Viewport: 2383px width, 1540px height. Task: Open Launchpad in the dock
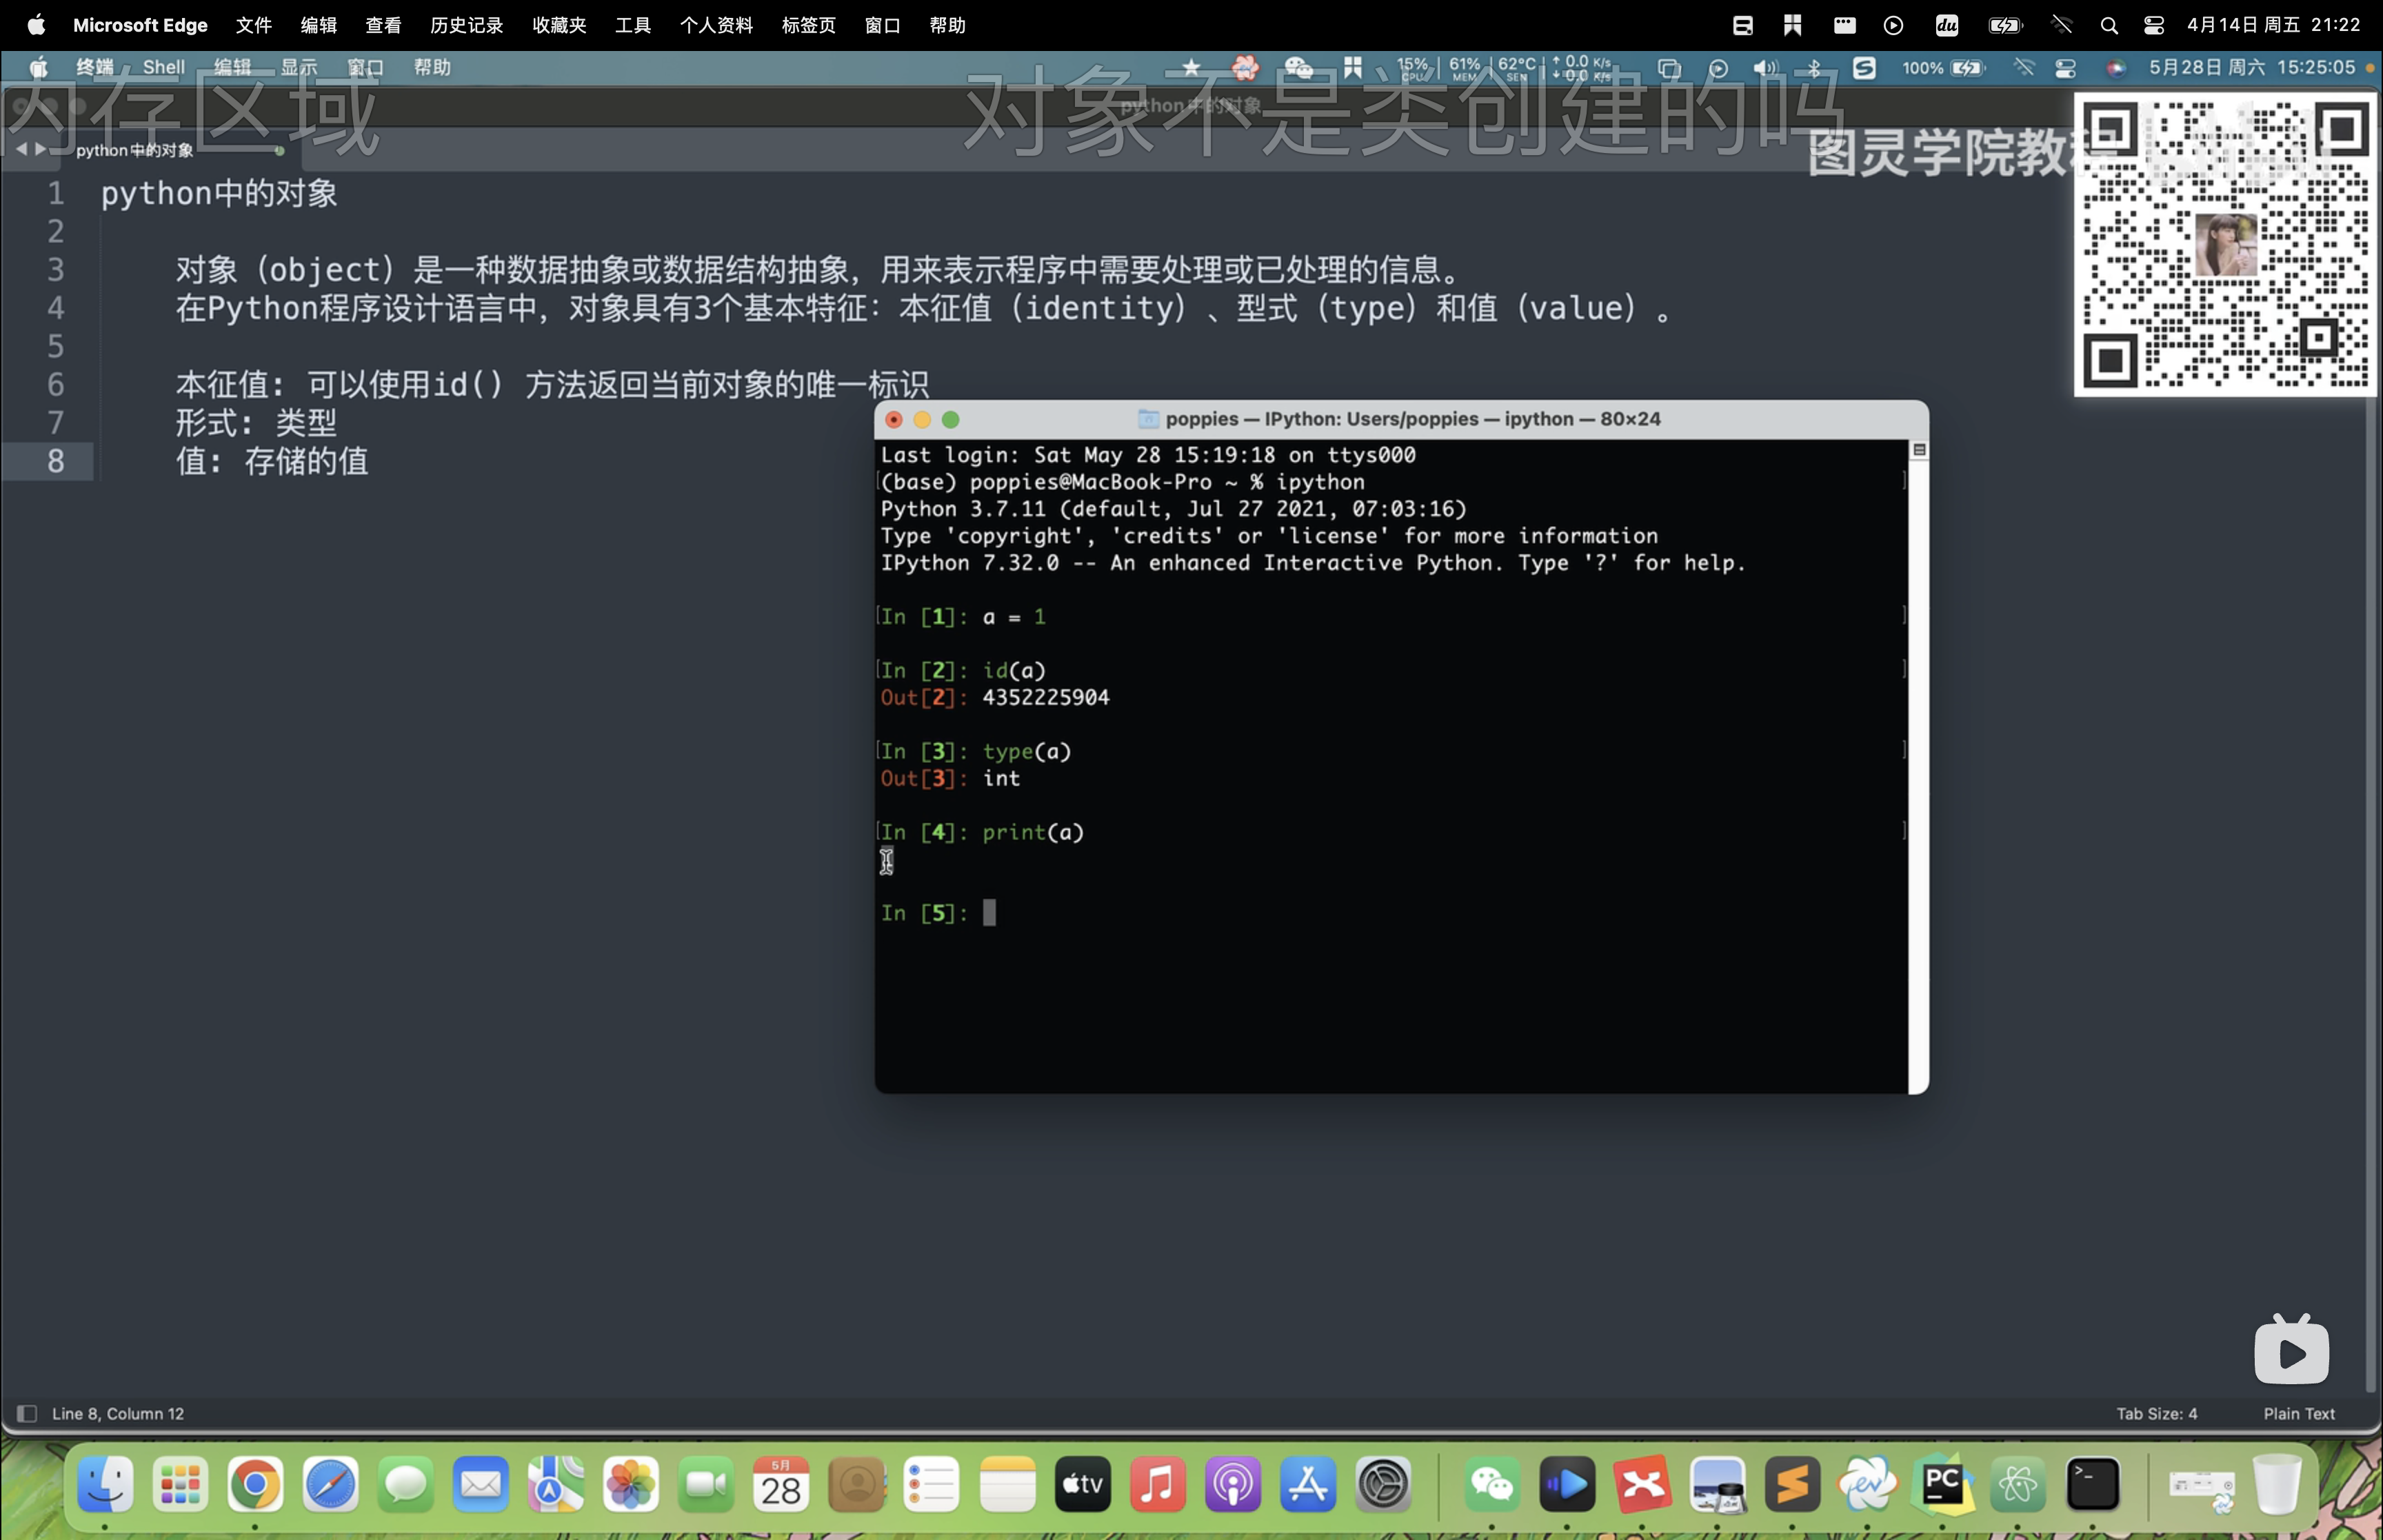[x=180, y=1484]
